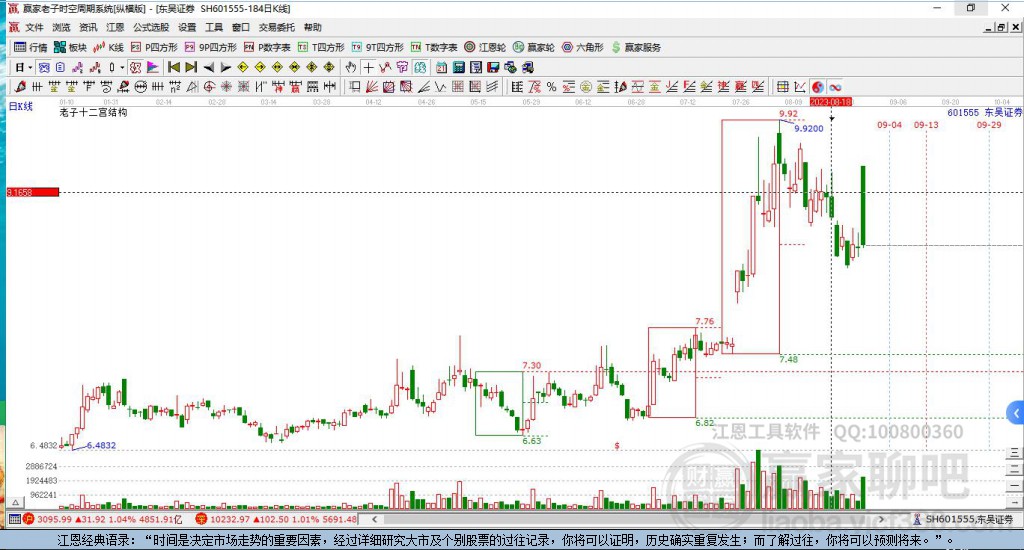Open the P四方形 tool
Image resolution: width=1024 pixels, height=550 pixels.
(x=154, y=47)
